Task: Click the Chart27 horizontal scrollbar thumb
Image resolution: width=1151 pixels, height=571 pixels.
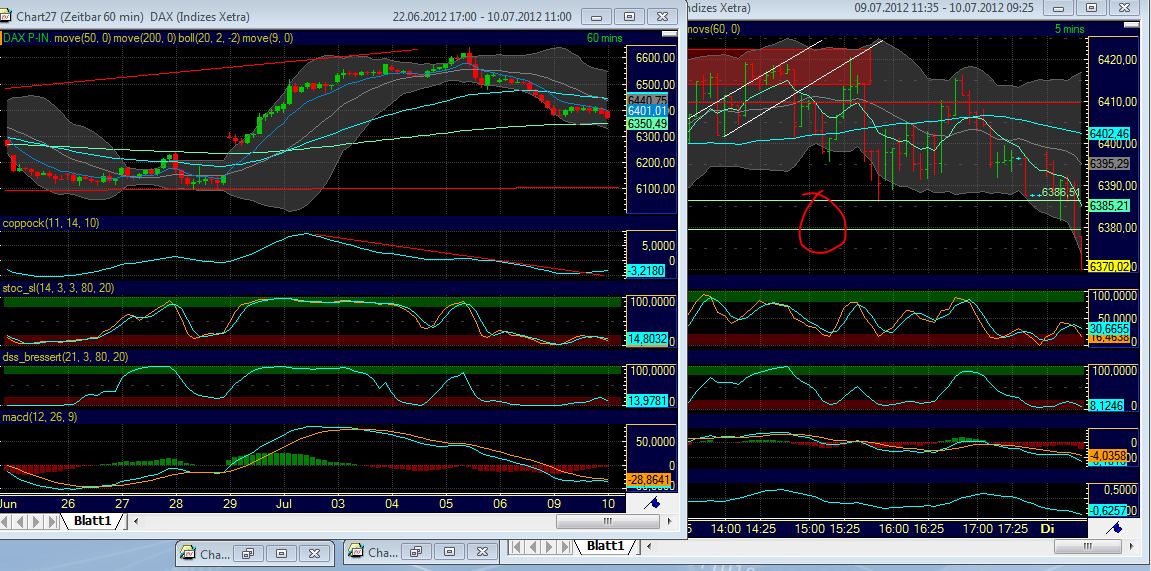Action: click(x=607, y=522)
